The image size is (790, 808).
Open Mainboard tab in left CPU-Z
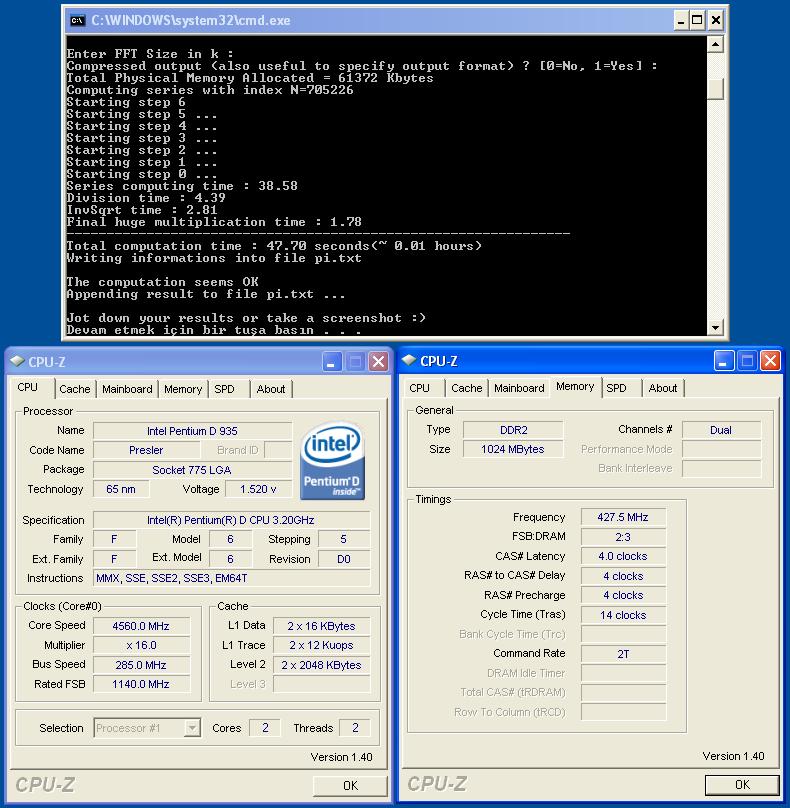(127, 389)
